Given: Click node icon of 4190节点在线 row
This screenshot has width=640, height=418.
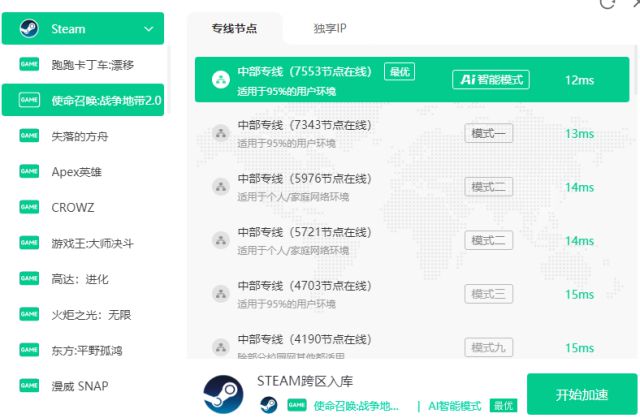Looking at the screenshot, I should pos(221,347).
